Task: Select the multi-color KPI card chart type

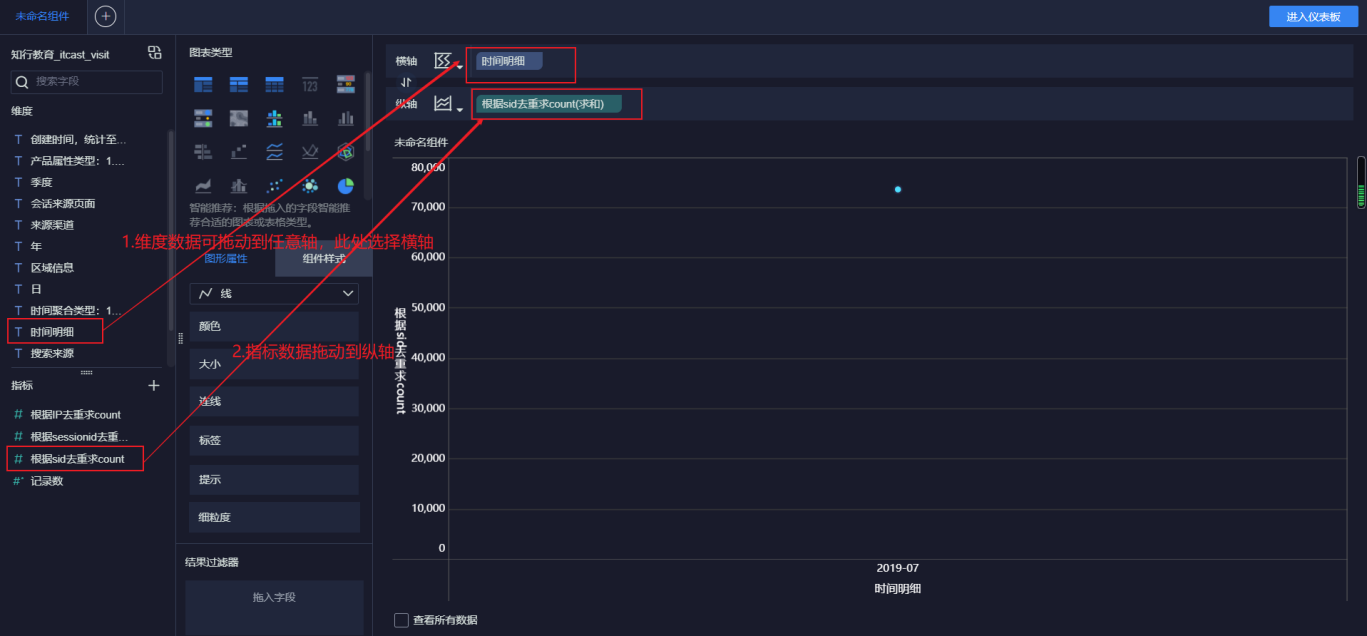Action: click(346, 84)
